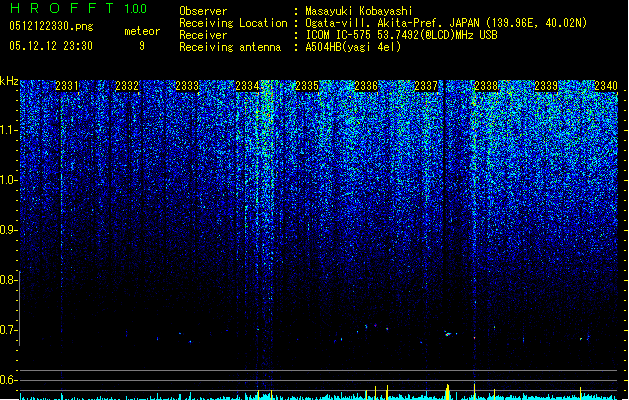Screen dimensions: 629x400
Task: Click the 2334 time marker
Action: coord(247,86)
